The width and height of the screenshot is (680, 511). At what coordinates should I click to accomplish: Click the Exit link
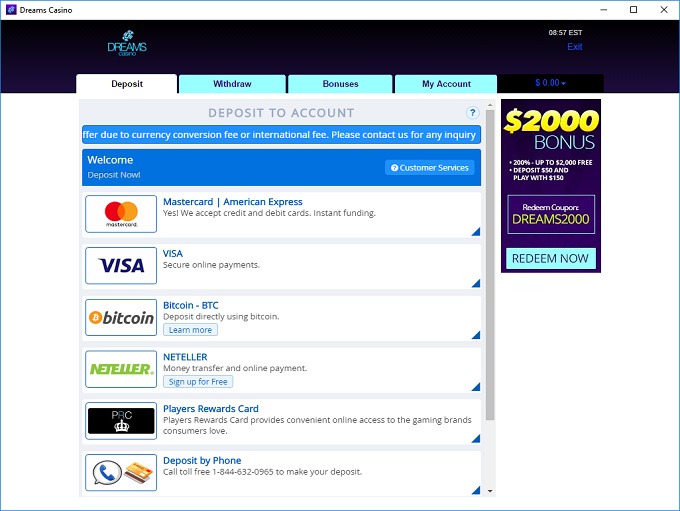pyautogui.click(x=575, y=47)
